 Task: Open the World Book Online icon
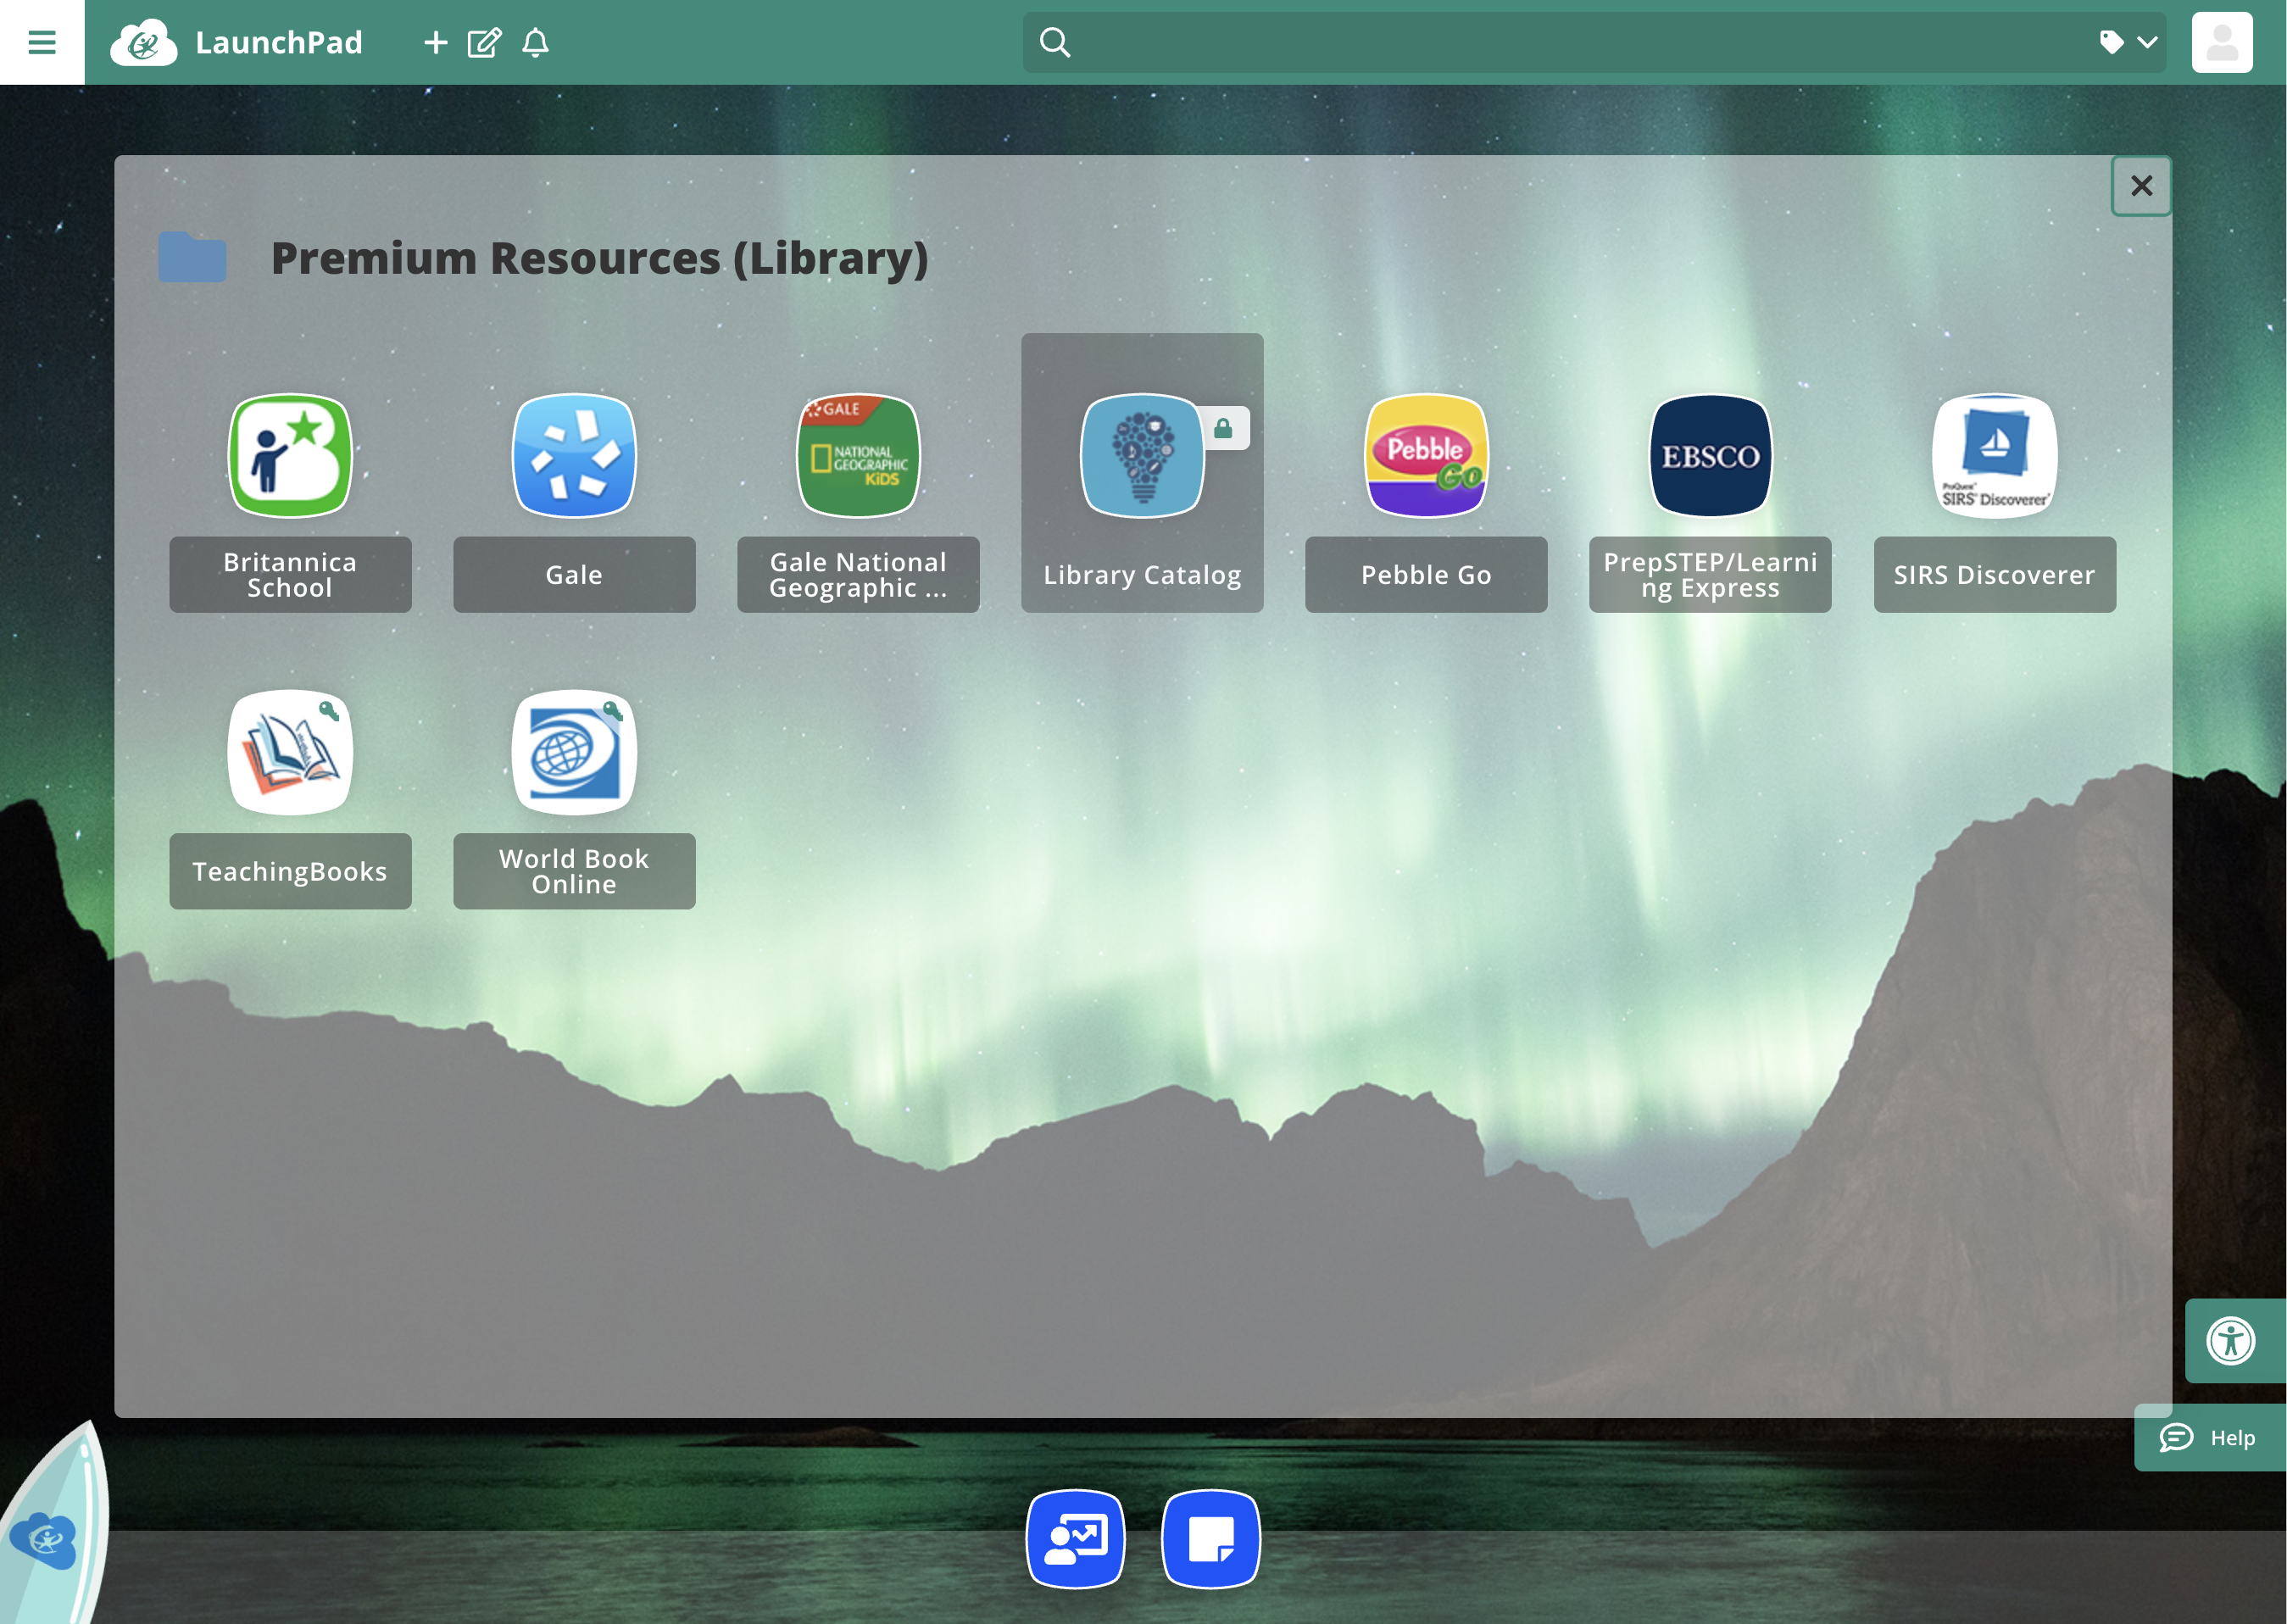574,752
